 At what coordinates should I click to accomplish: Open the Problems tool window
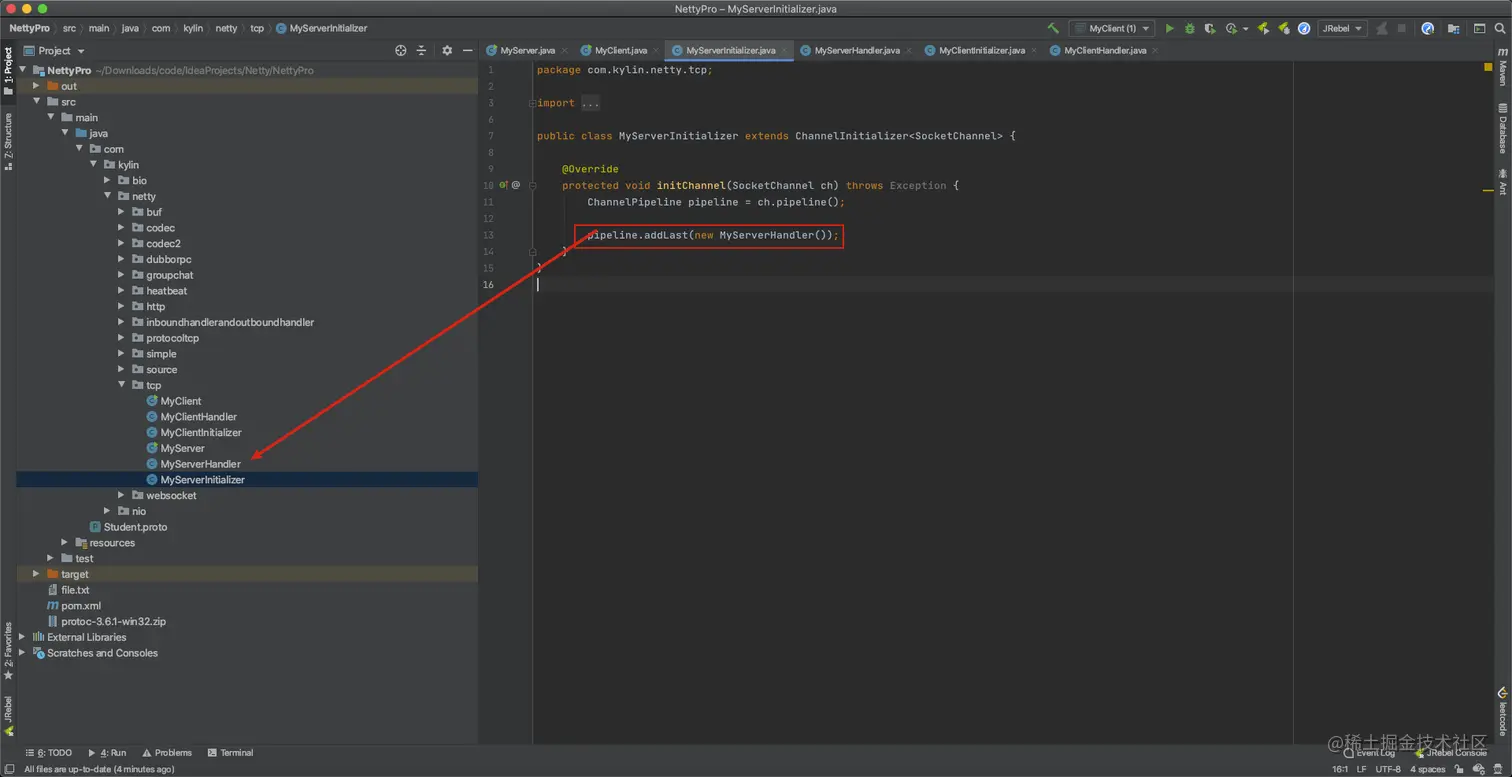pyautogui.click(x=167, y=753)
